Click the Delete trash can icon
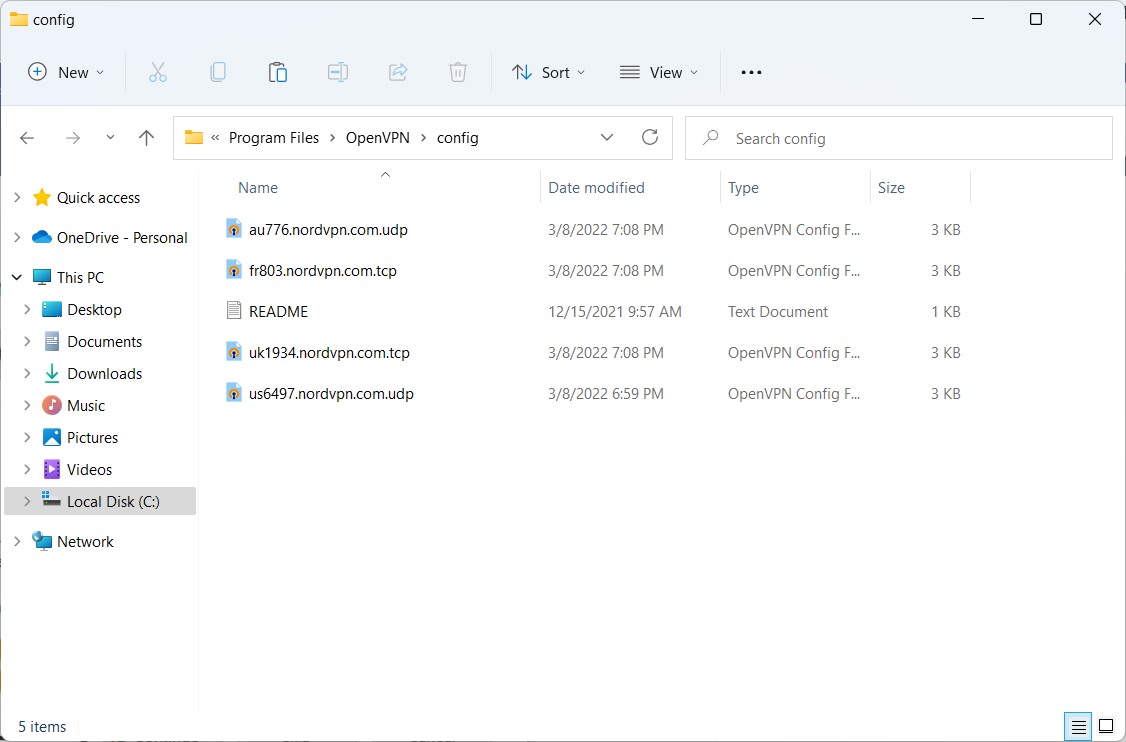This screenshot has height=742, width=1126. tap(458, 72)
